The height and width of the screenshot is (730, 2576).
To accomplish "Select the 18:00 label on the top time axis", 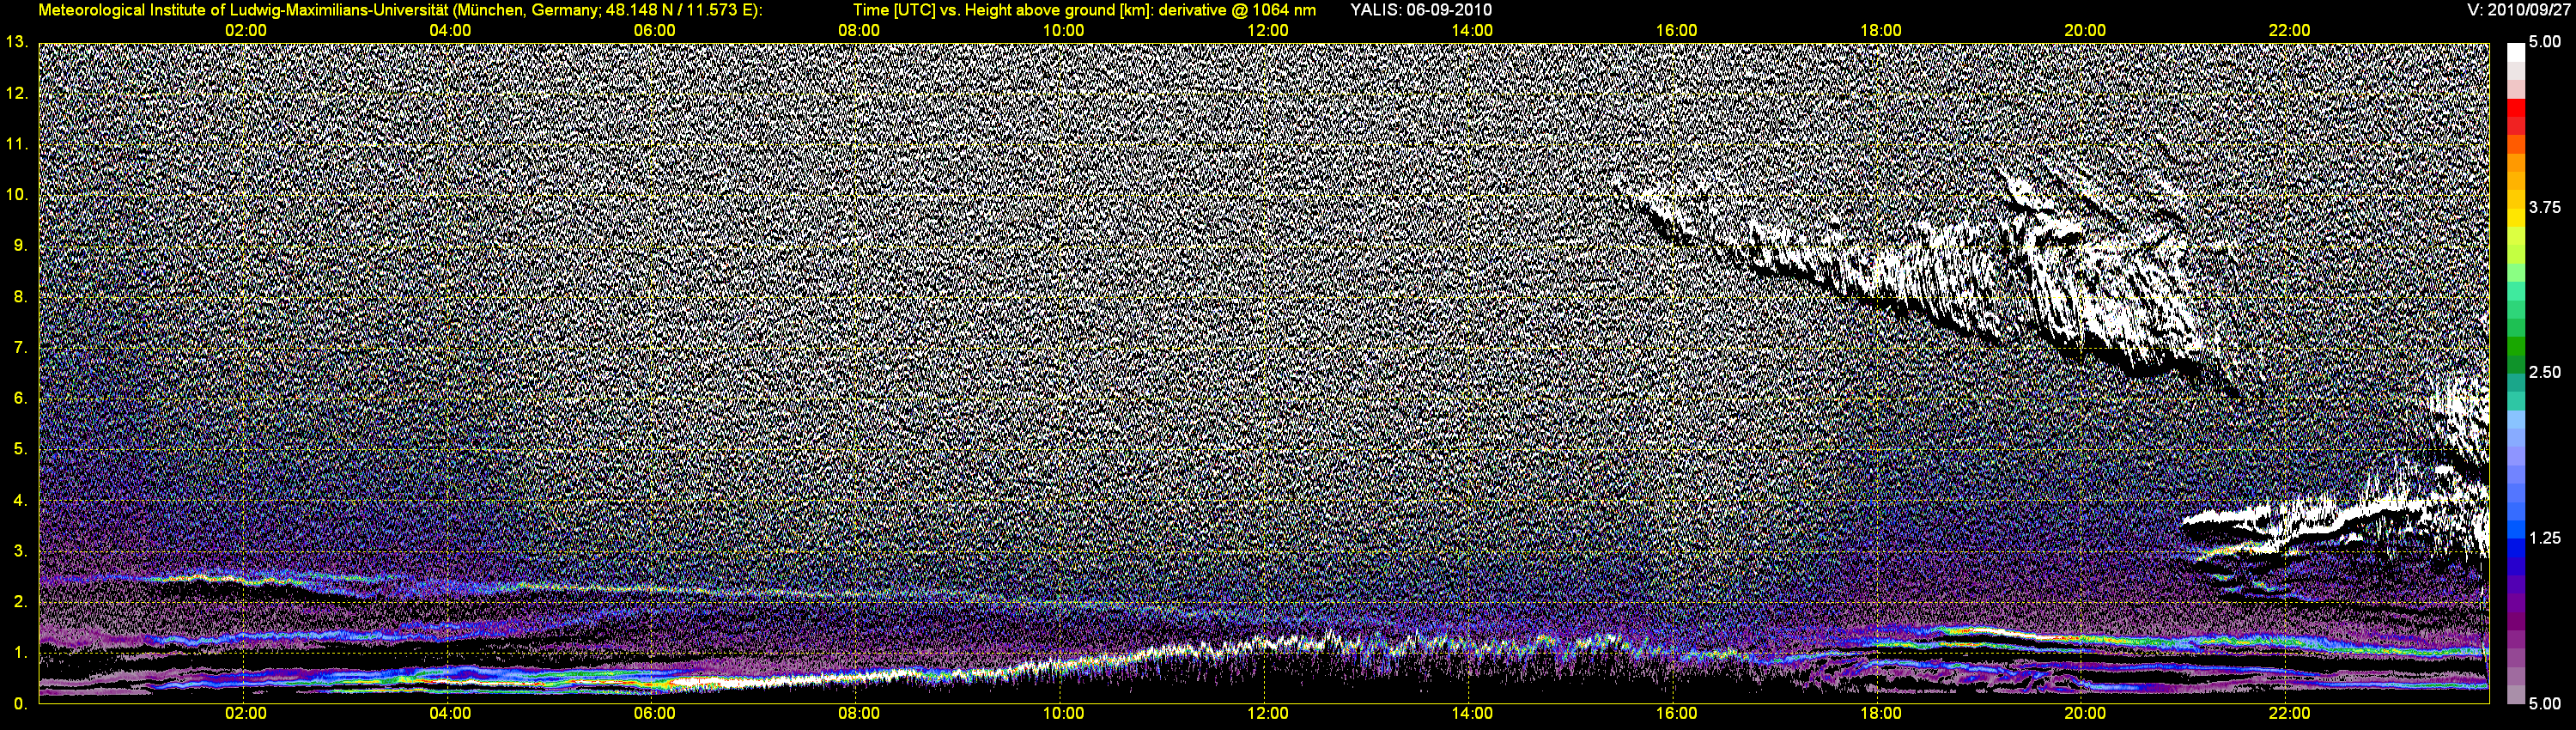I will pos(1881,31).
